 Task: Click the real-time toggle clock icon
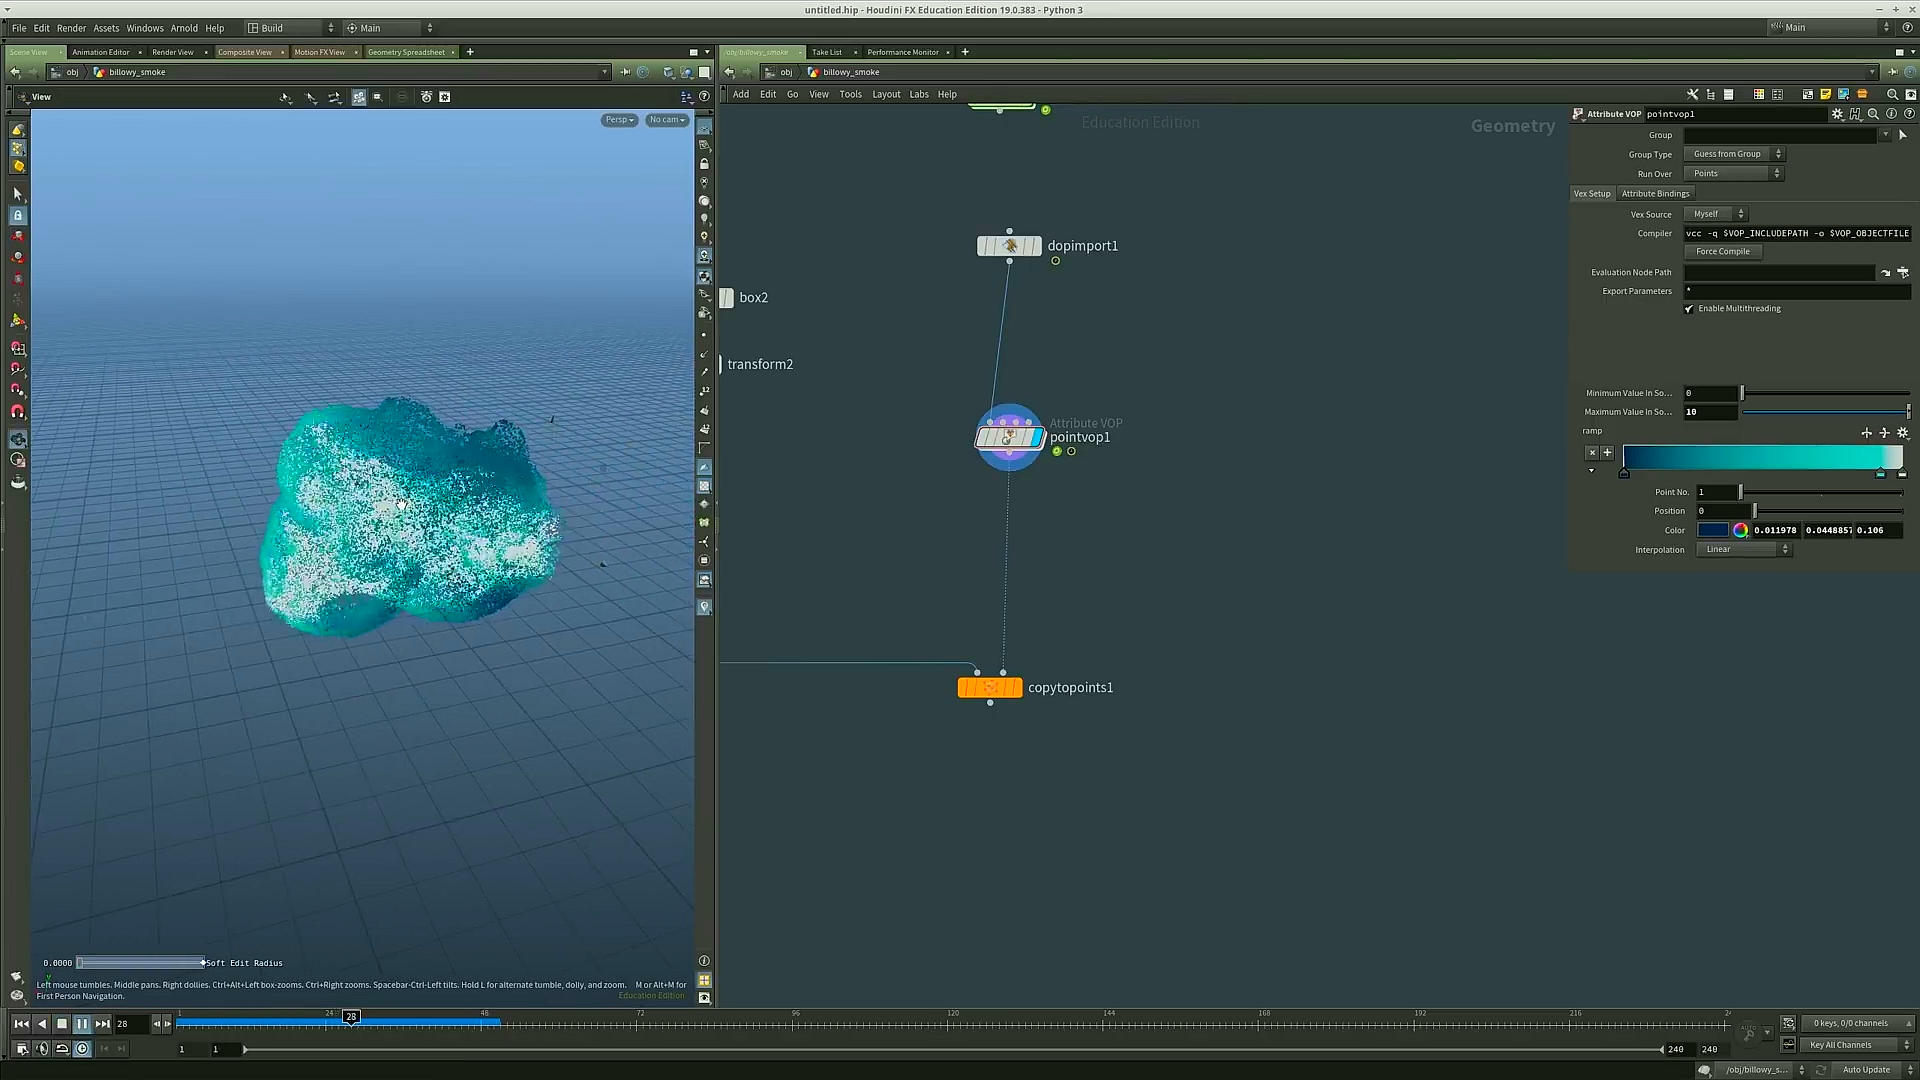[x=82, y=1048]
